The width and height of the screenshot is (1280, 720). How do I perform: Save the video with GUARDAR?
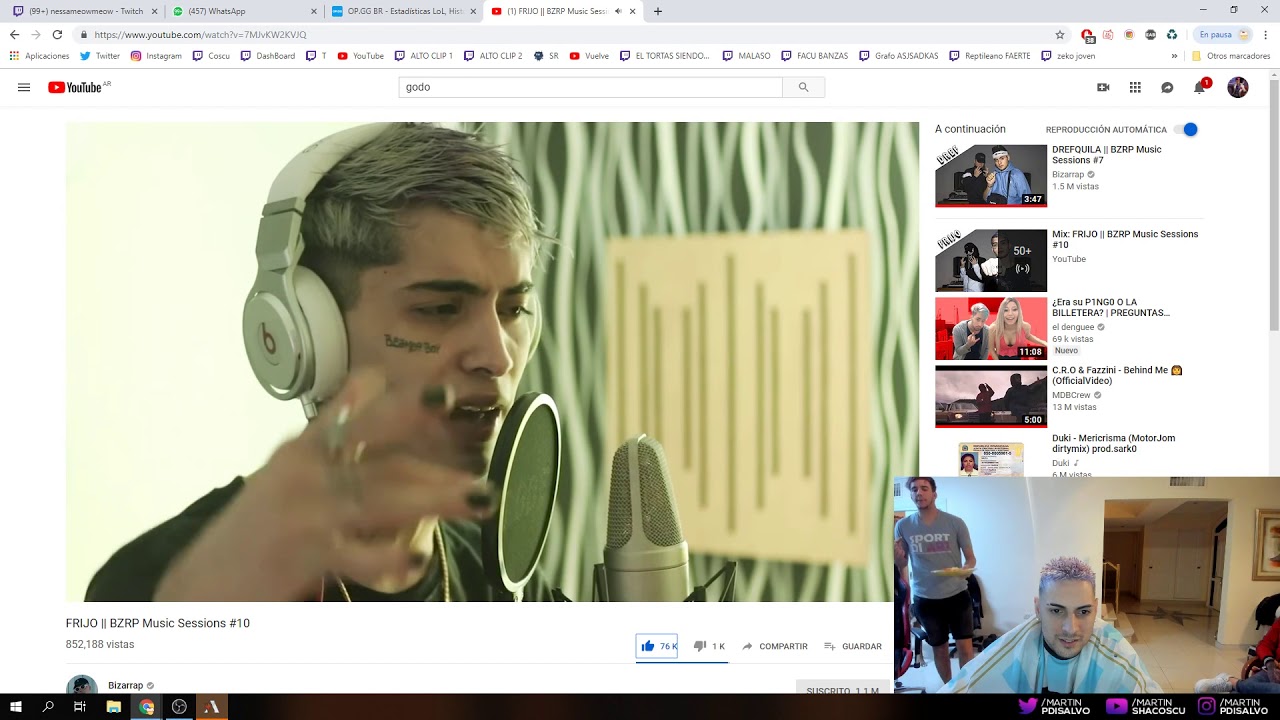click(853, 646)
